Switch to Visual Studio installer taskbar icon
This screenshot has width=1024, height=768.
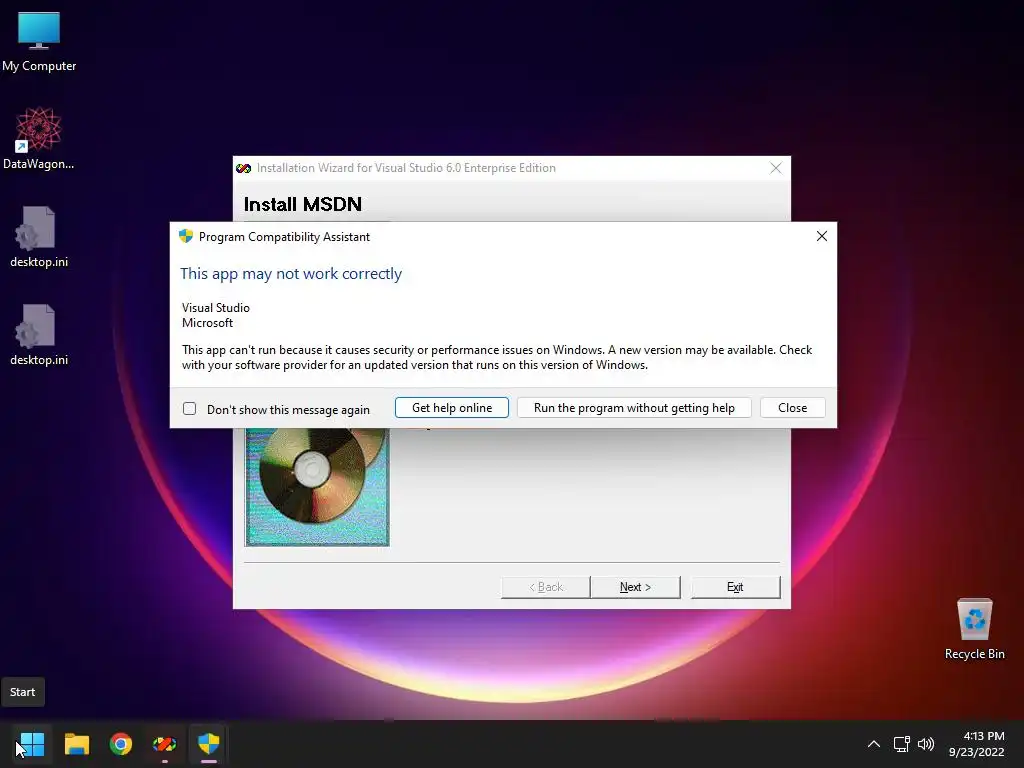tap(165, 744)
